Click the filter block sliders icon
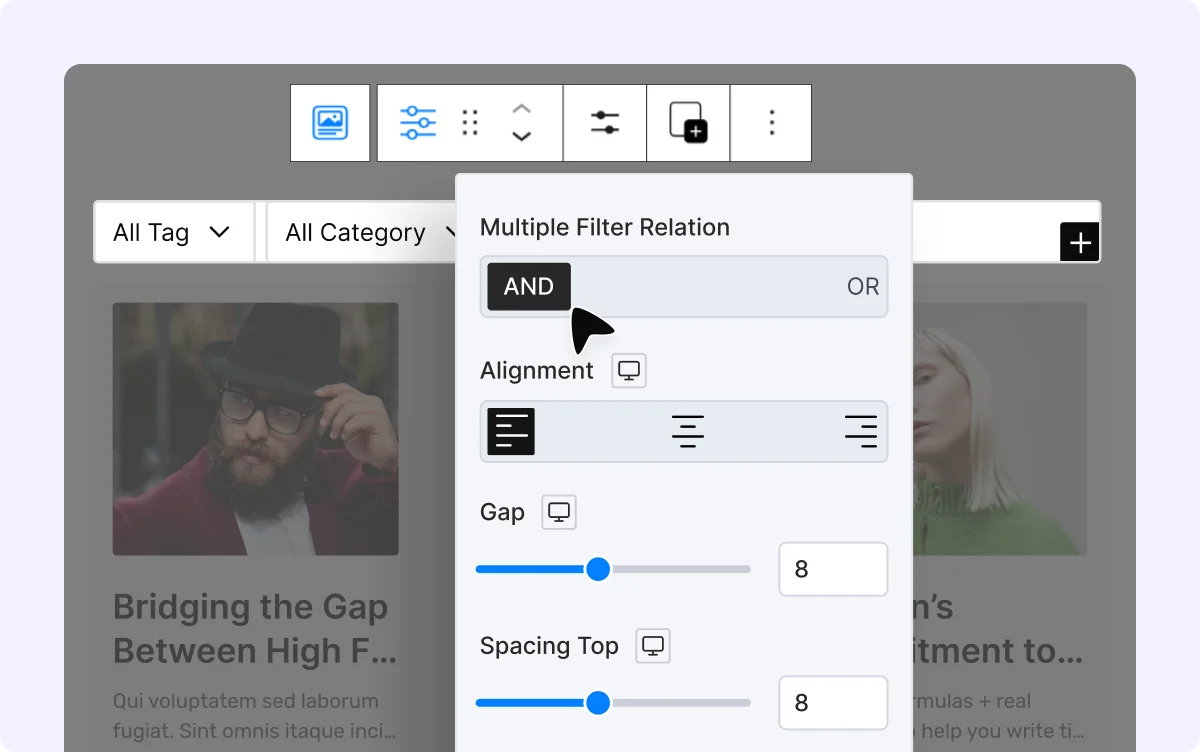1200x752 pixels. 418,123
